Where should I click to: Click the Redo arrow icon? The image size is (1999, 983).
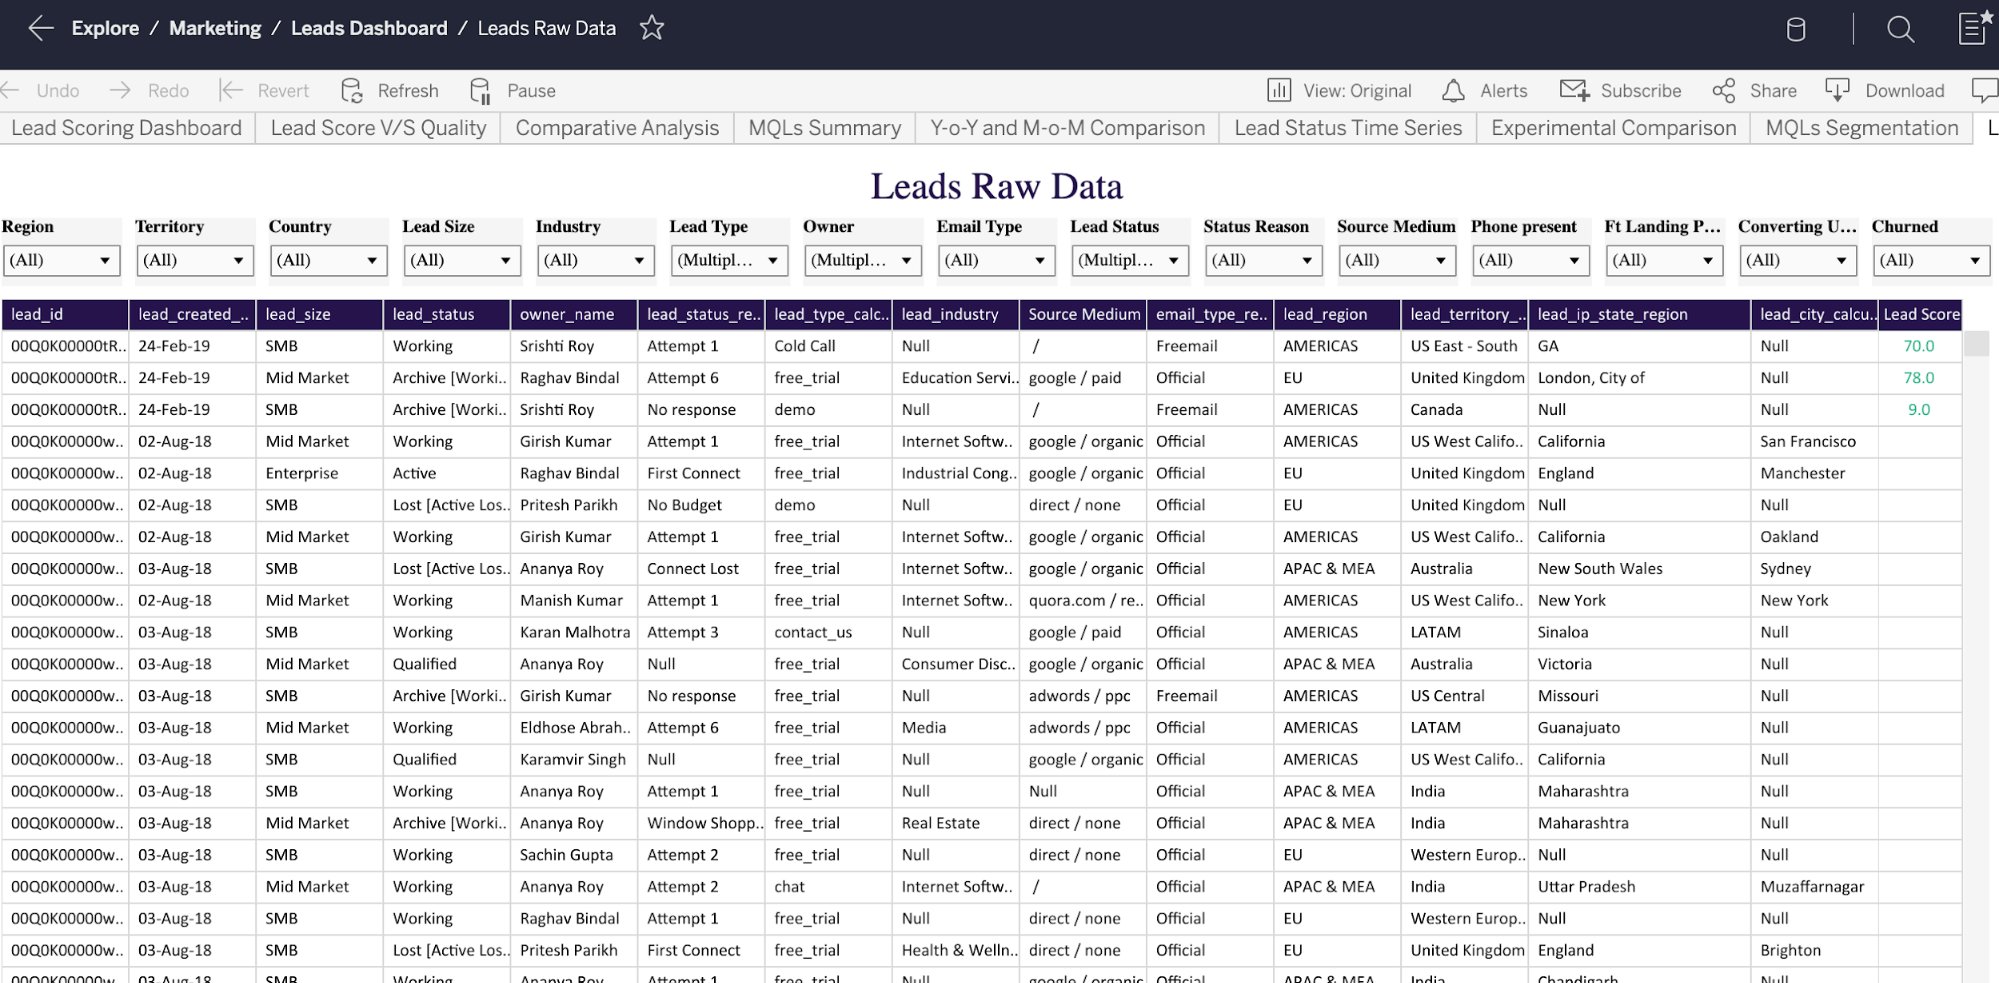pyautogui.click(x=121, y=90)
